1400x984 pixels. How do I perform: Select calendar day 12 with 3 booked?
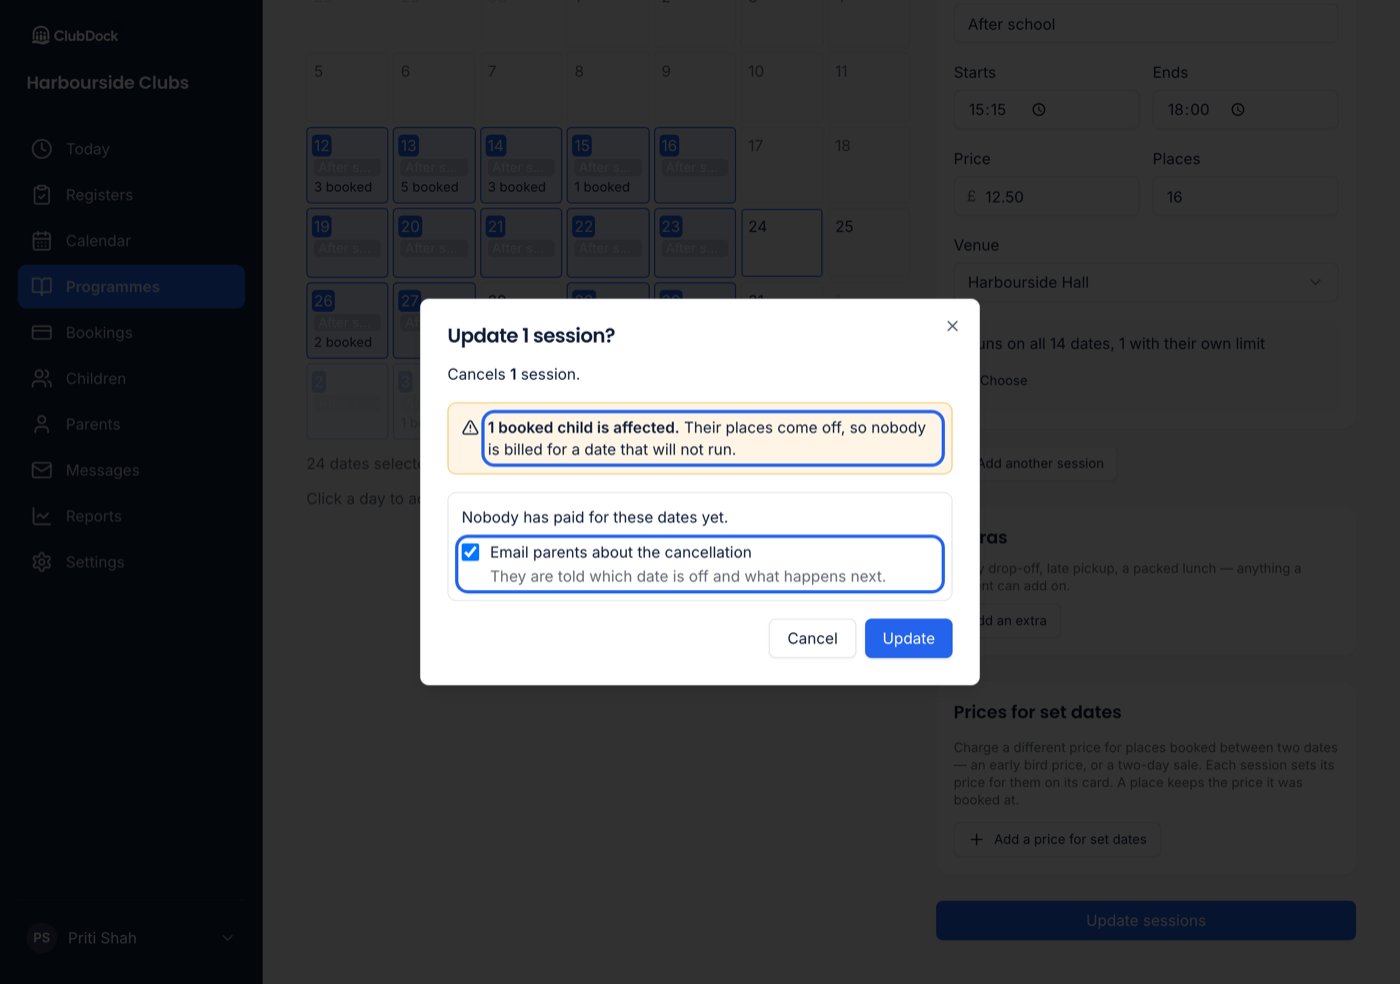click(x=347, y=165)
